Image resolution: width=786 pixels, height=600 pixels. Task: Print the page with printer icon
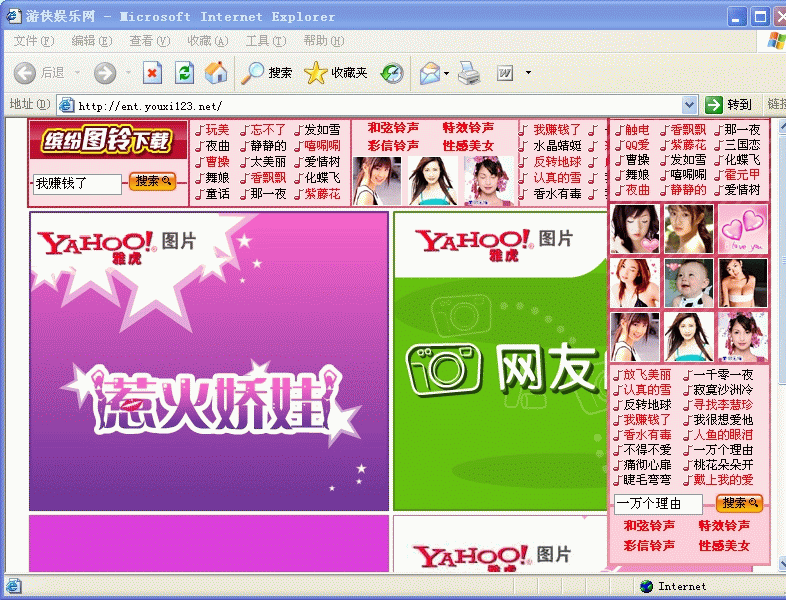(x=469, y=73)
